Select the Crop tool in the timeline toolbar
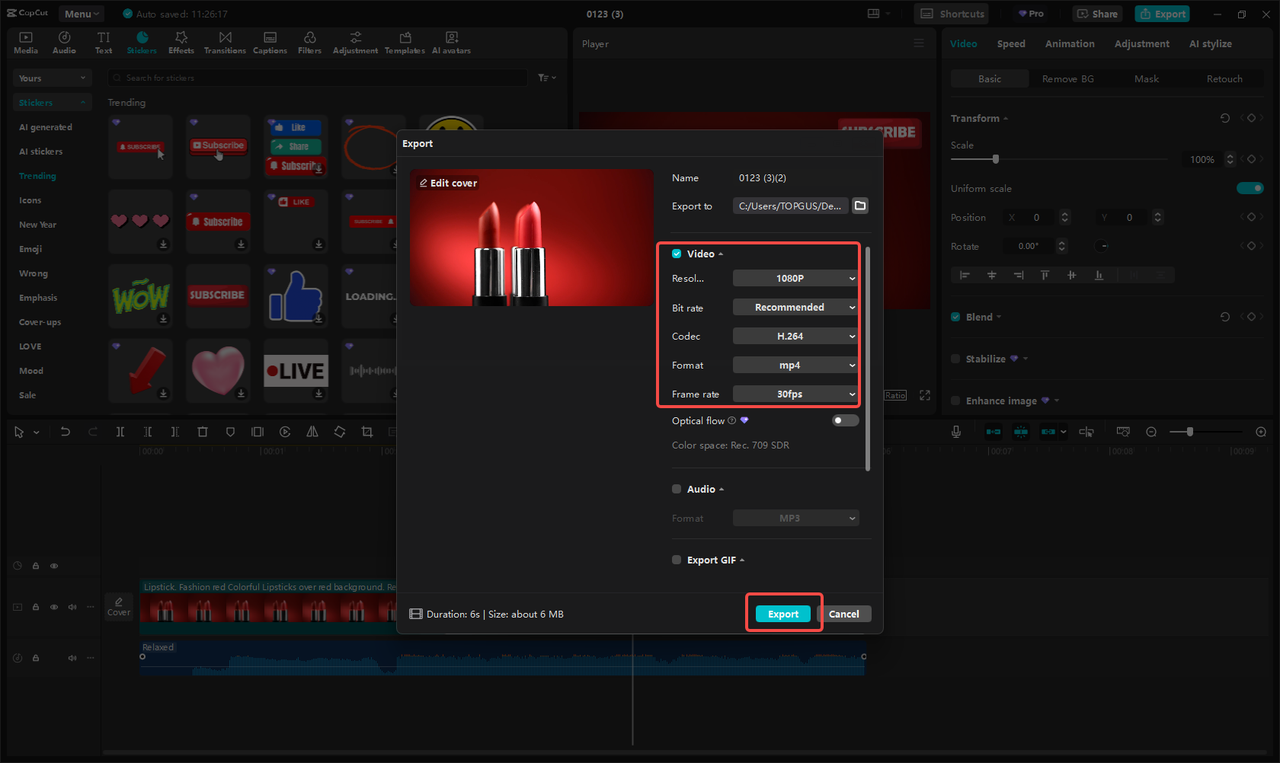The height and width of the screenshot is (763, 1280). click(367, 431)
